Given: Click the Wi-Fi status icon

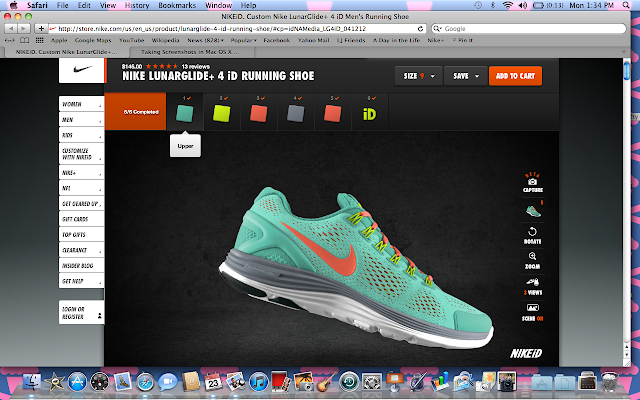Looking at the screenshot, I should (507, 5).
